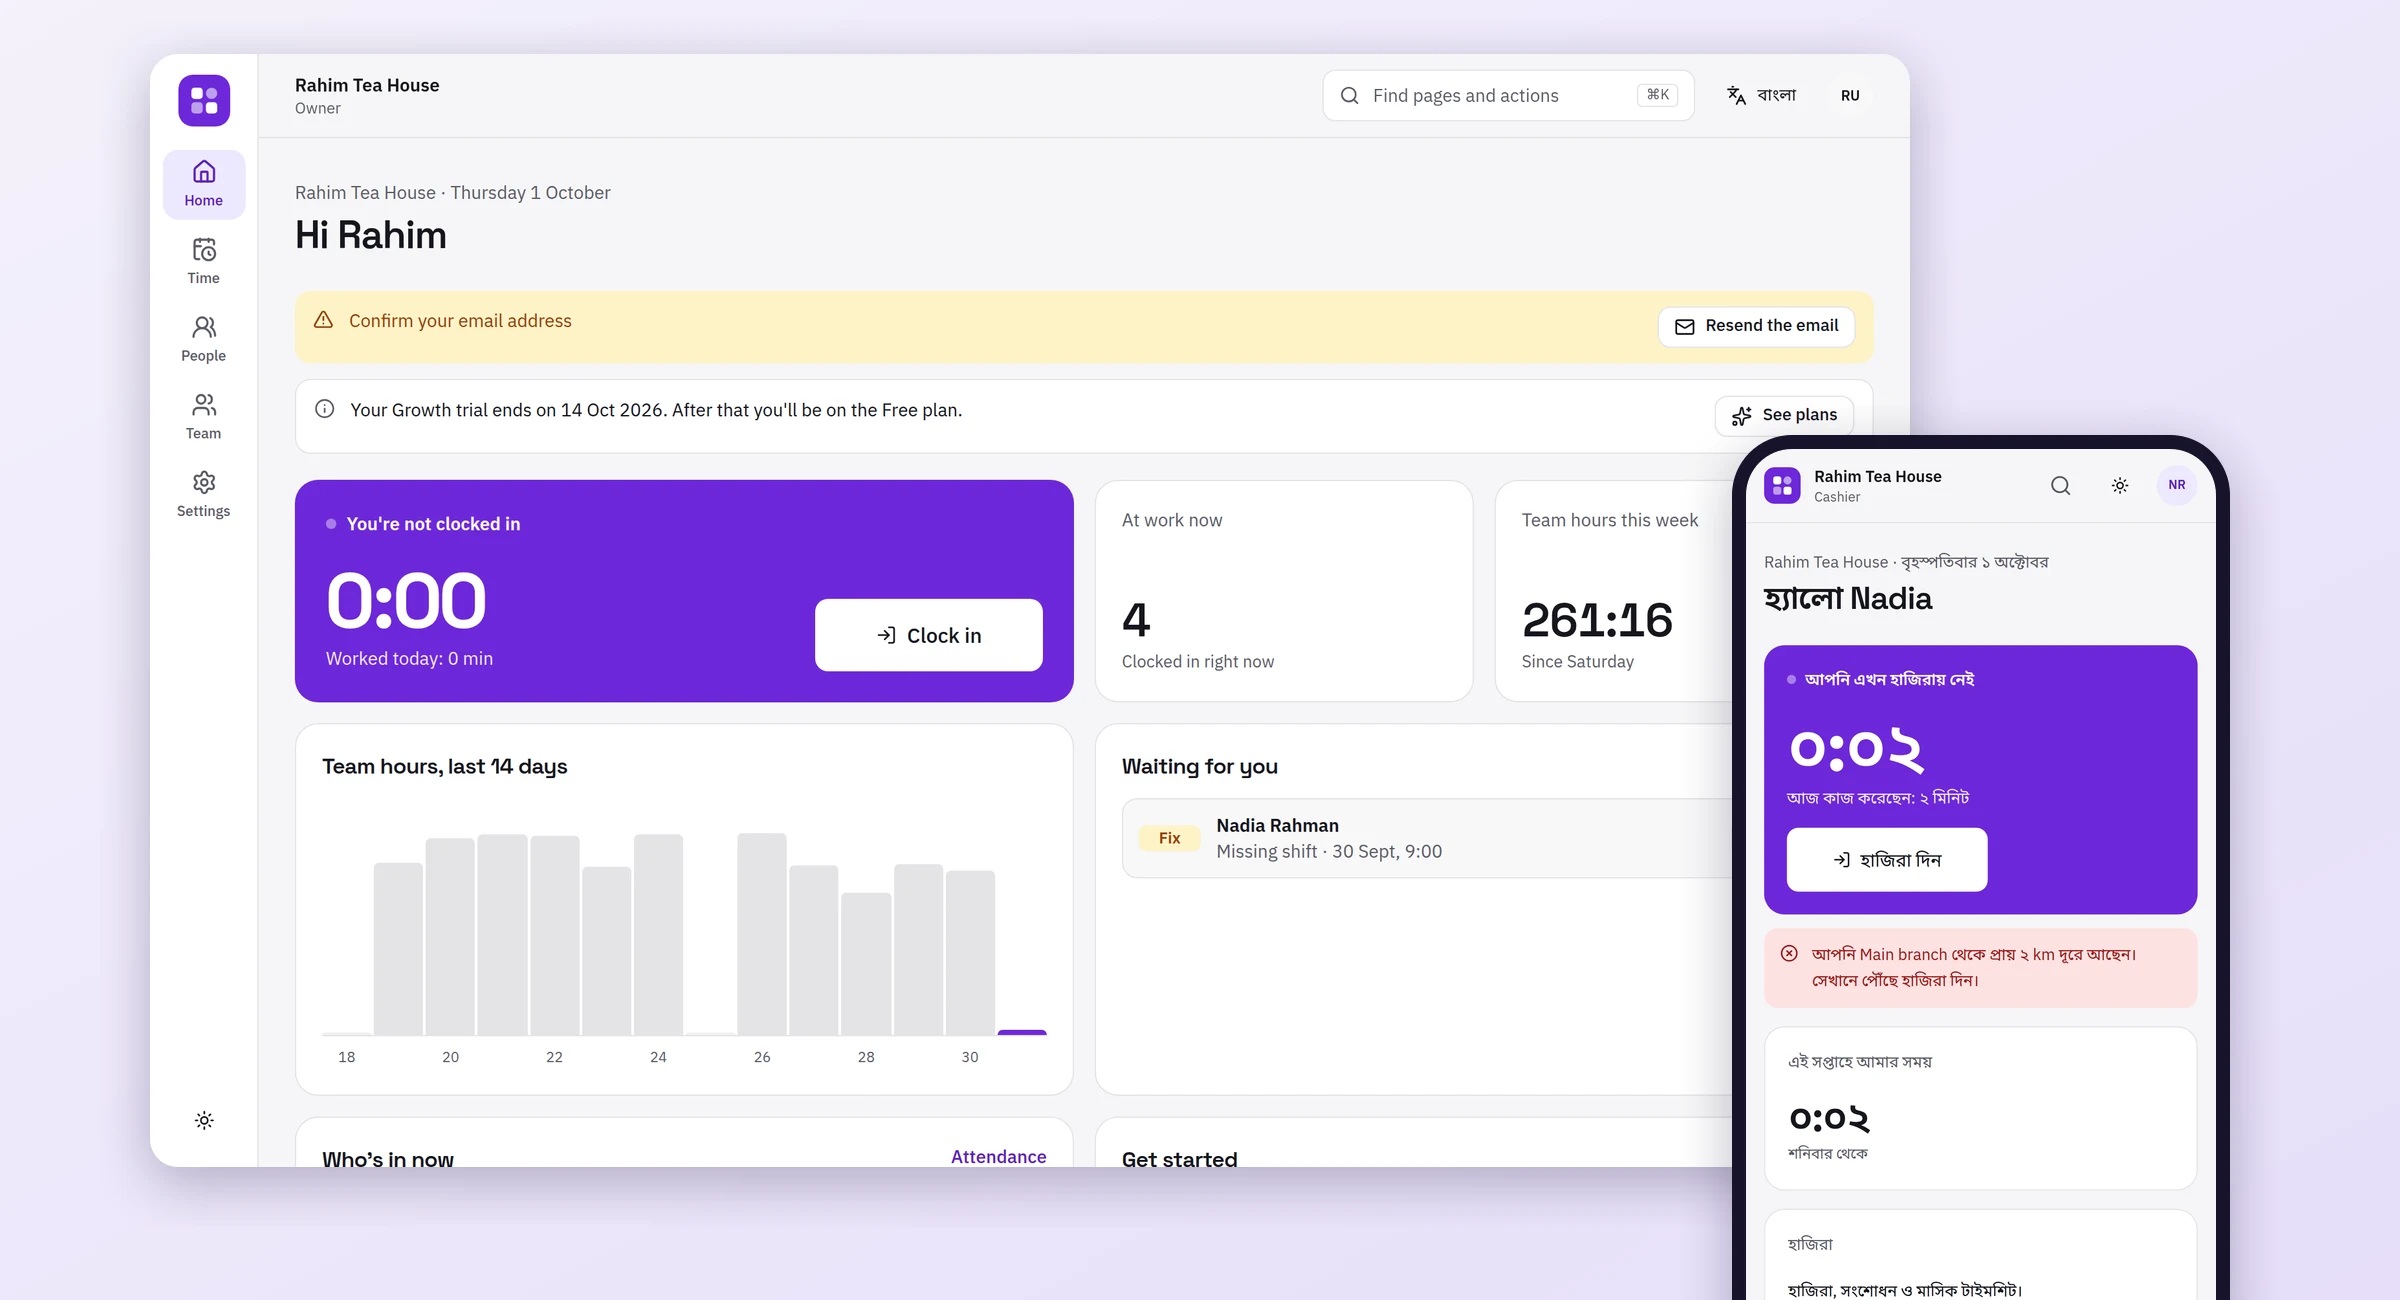
Task: Focus the Find pages and actions field
Action: click(x=1508, y=95)
